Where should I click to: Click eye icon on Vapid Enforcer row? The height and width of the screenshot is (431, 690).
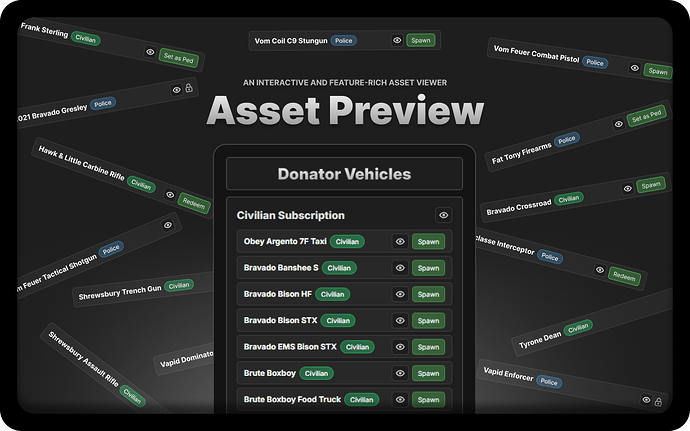coord(646,400)
